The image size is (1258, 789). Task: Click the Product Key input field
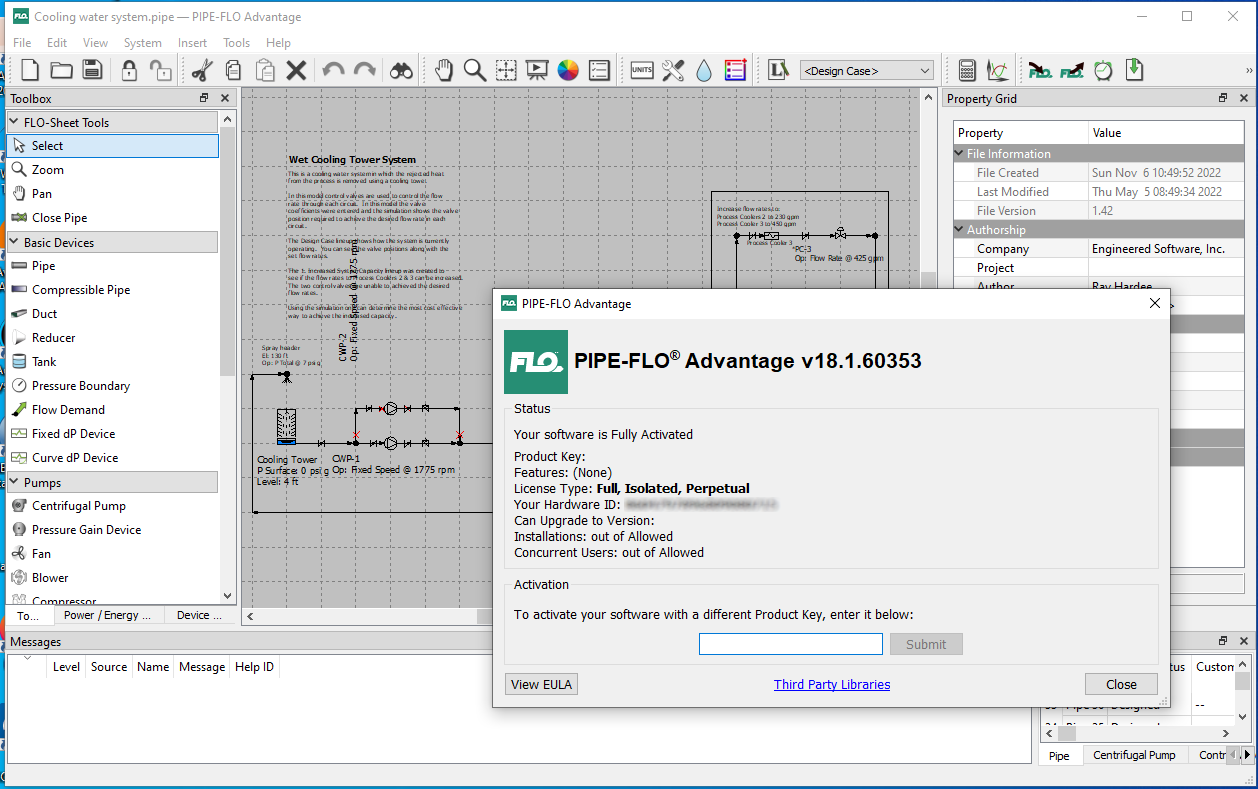point(791,644)
